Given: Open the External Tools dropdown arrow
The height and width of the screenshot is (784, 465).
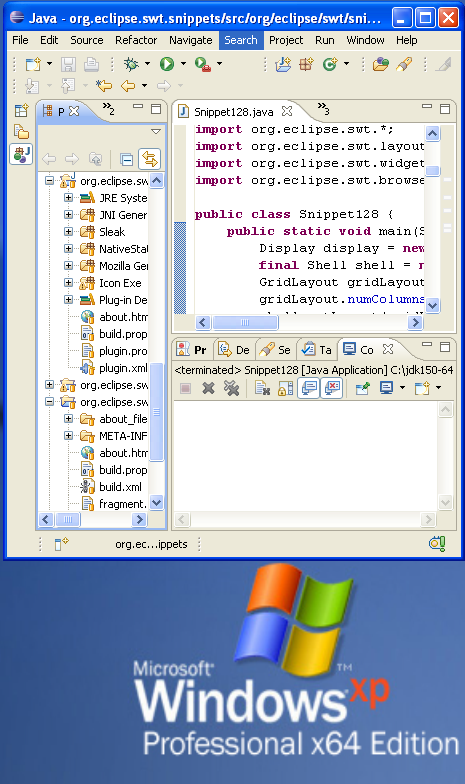Looking at the screenshot, I should [219, 64].
